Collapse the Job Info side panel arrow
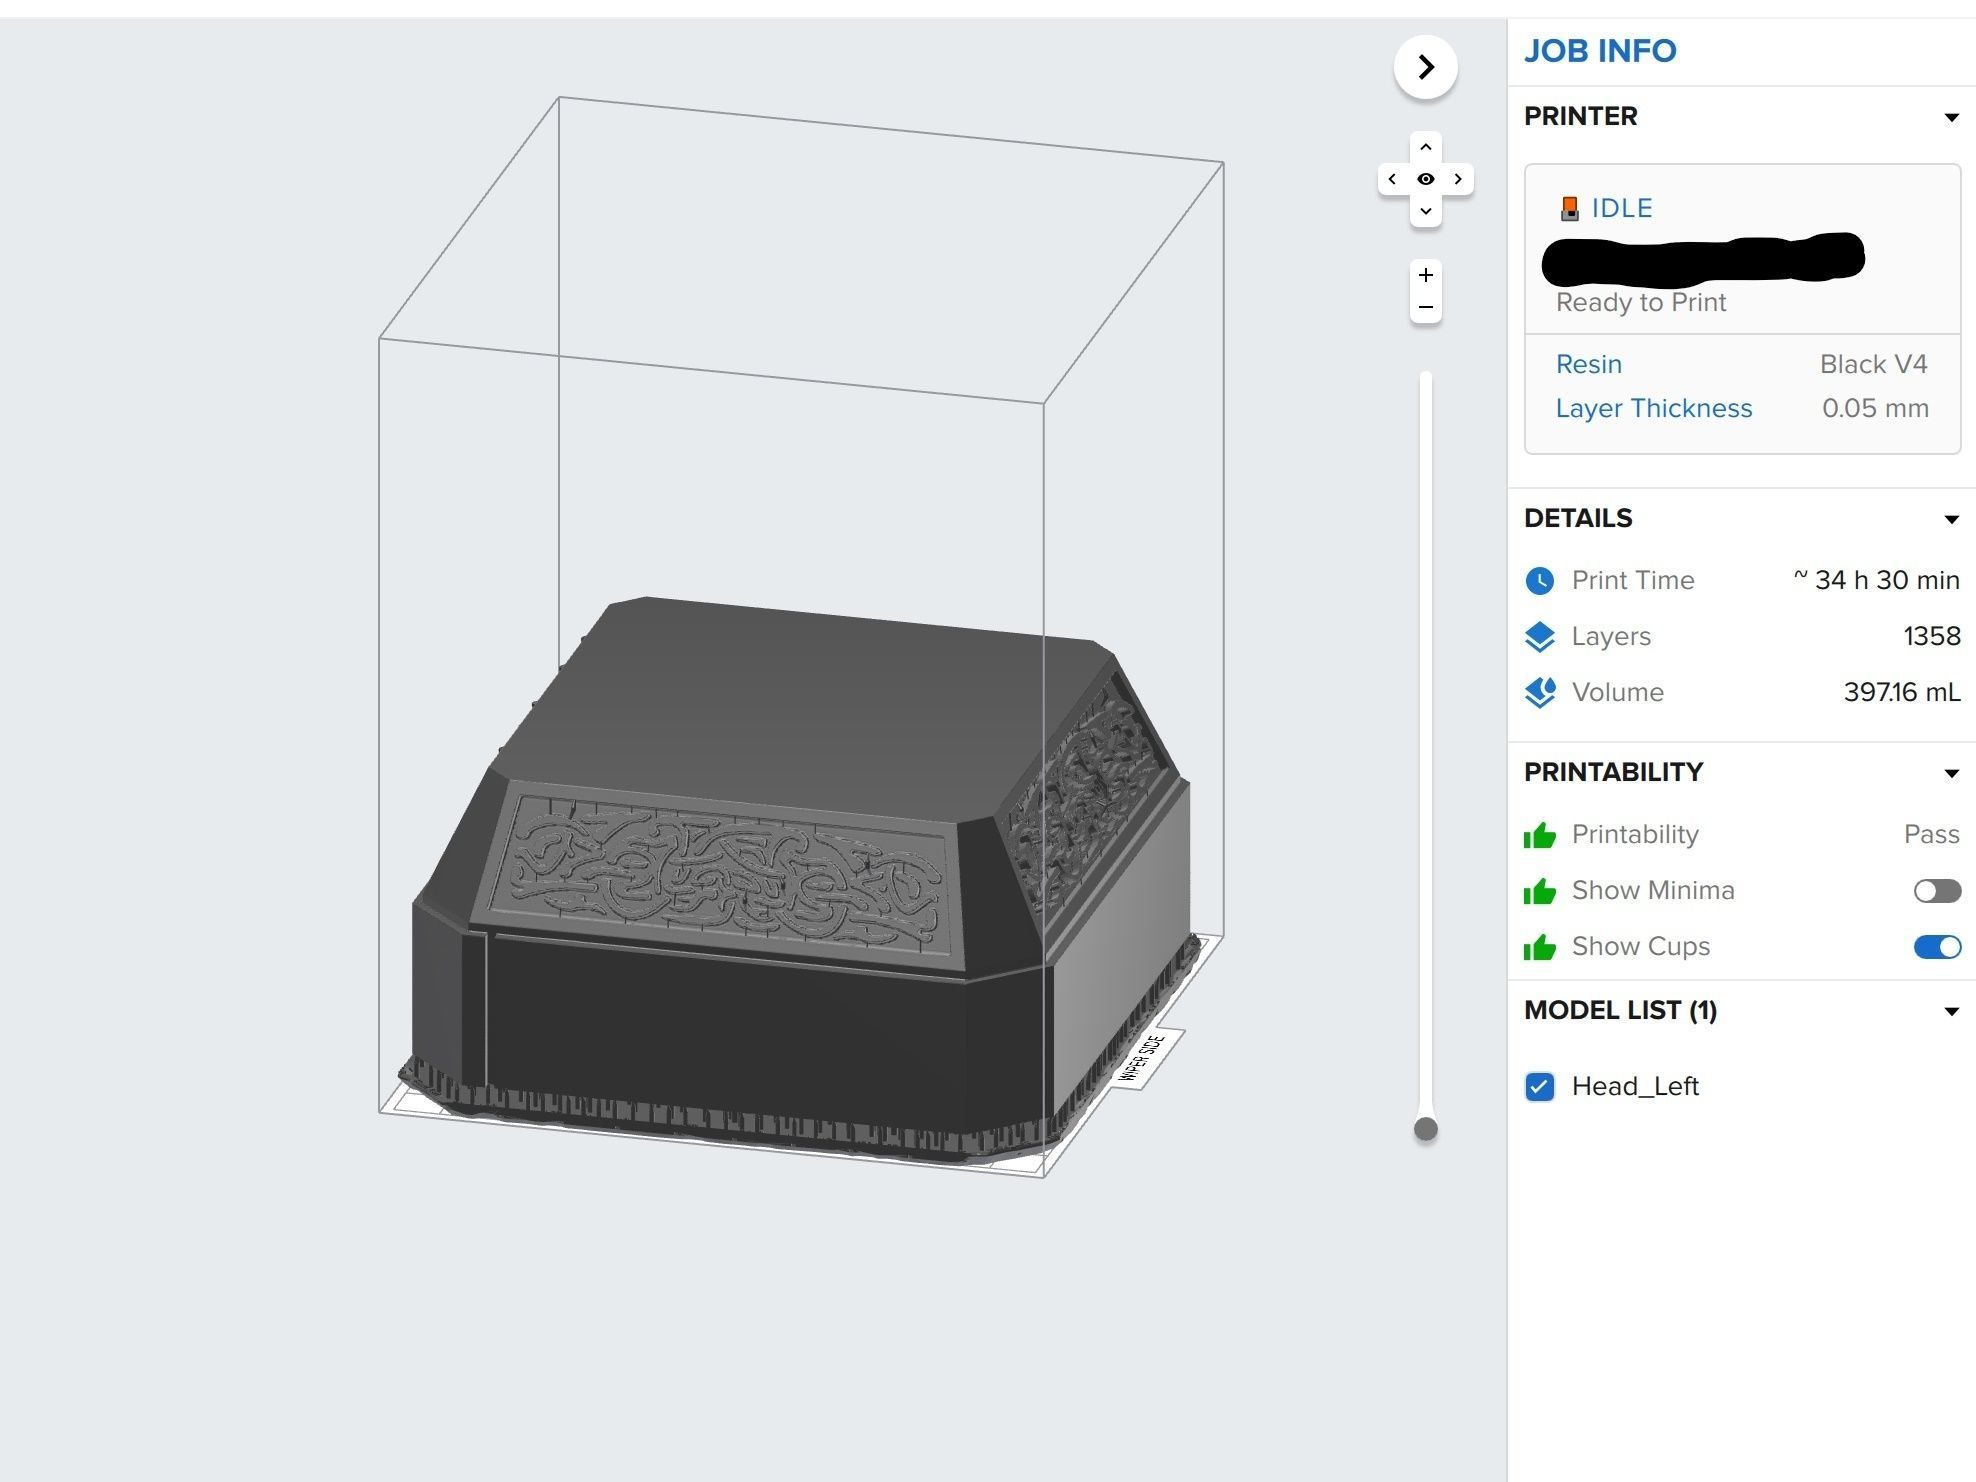 [x=1425, y=67]
